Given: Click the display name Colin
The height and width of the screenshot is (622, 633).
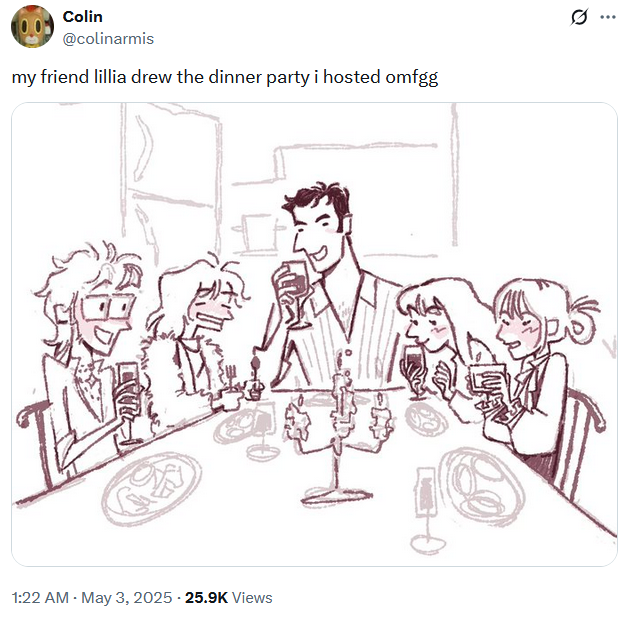Looking at the screenshot, I should pos(83,17).
